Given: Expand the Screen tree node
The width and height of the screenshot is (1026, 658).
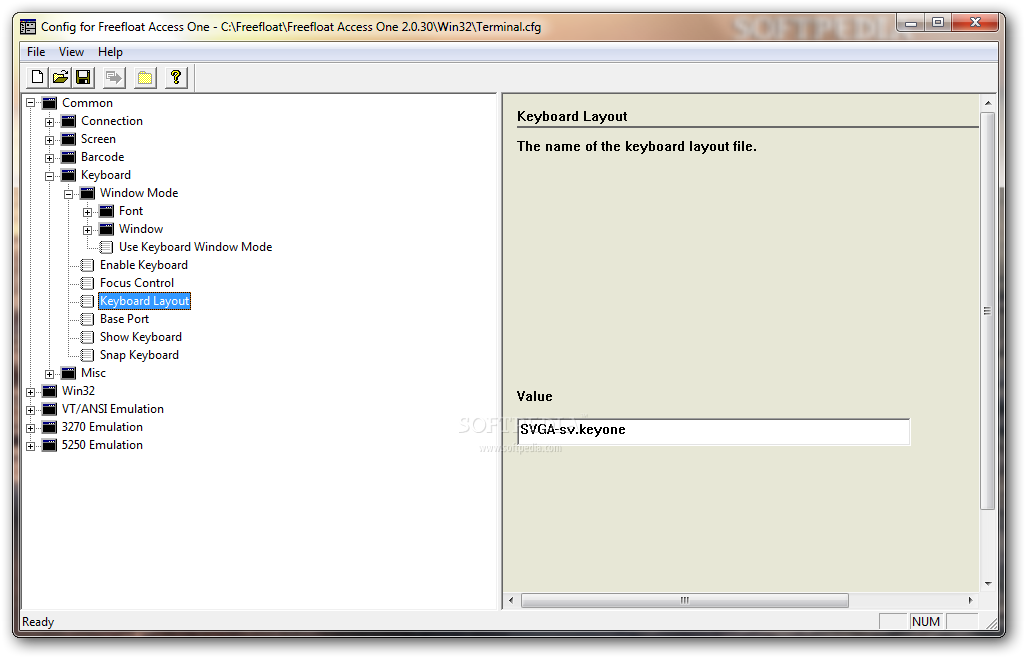Looking at the screenshot, I should click(49, 139).
